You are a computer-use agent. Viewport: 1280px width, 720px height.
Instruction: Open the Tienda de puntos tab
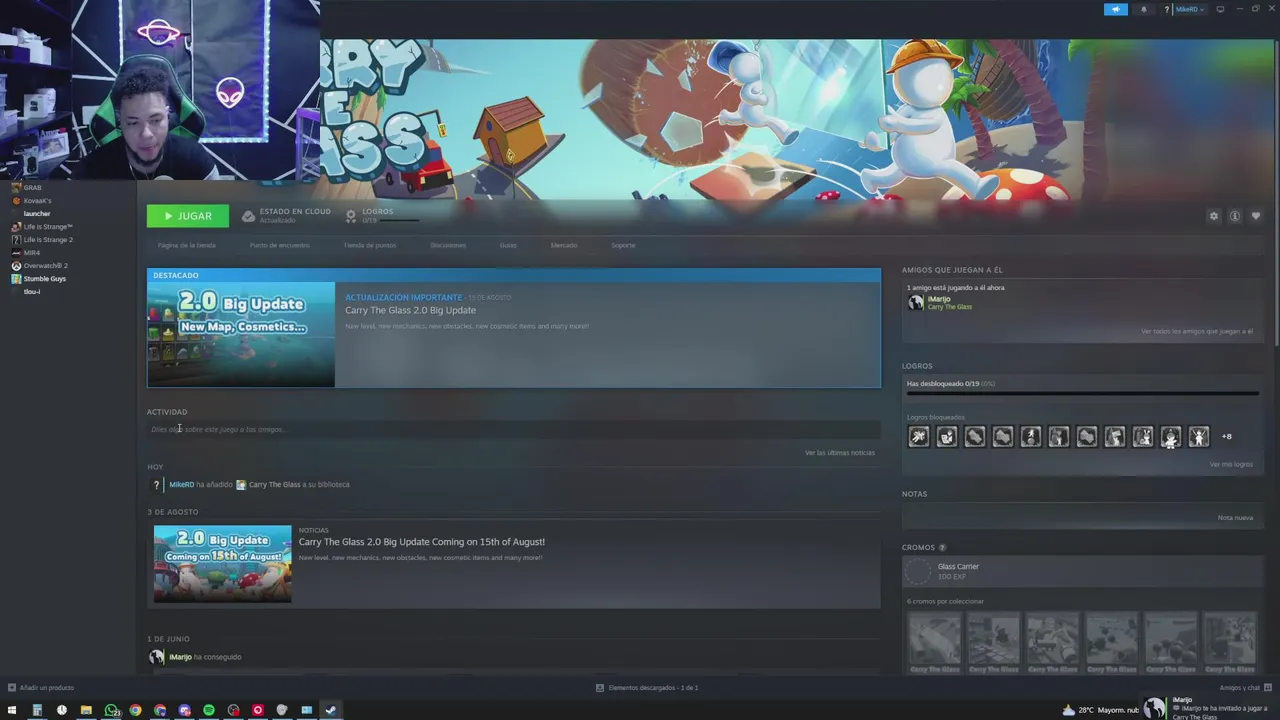click(x=370, y=245)
